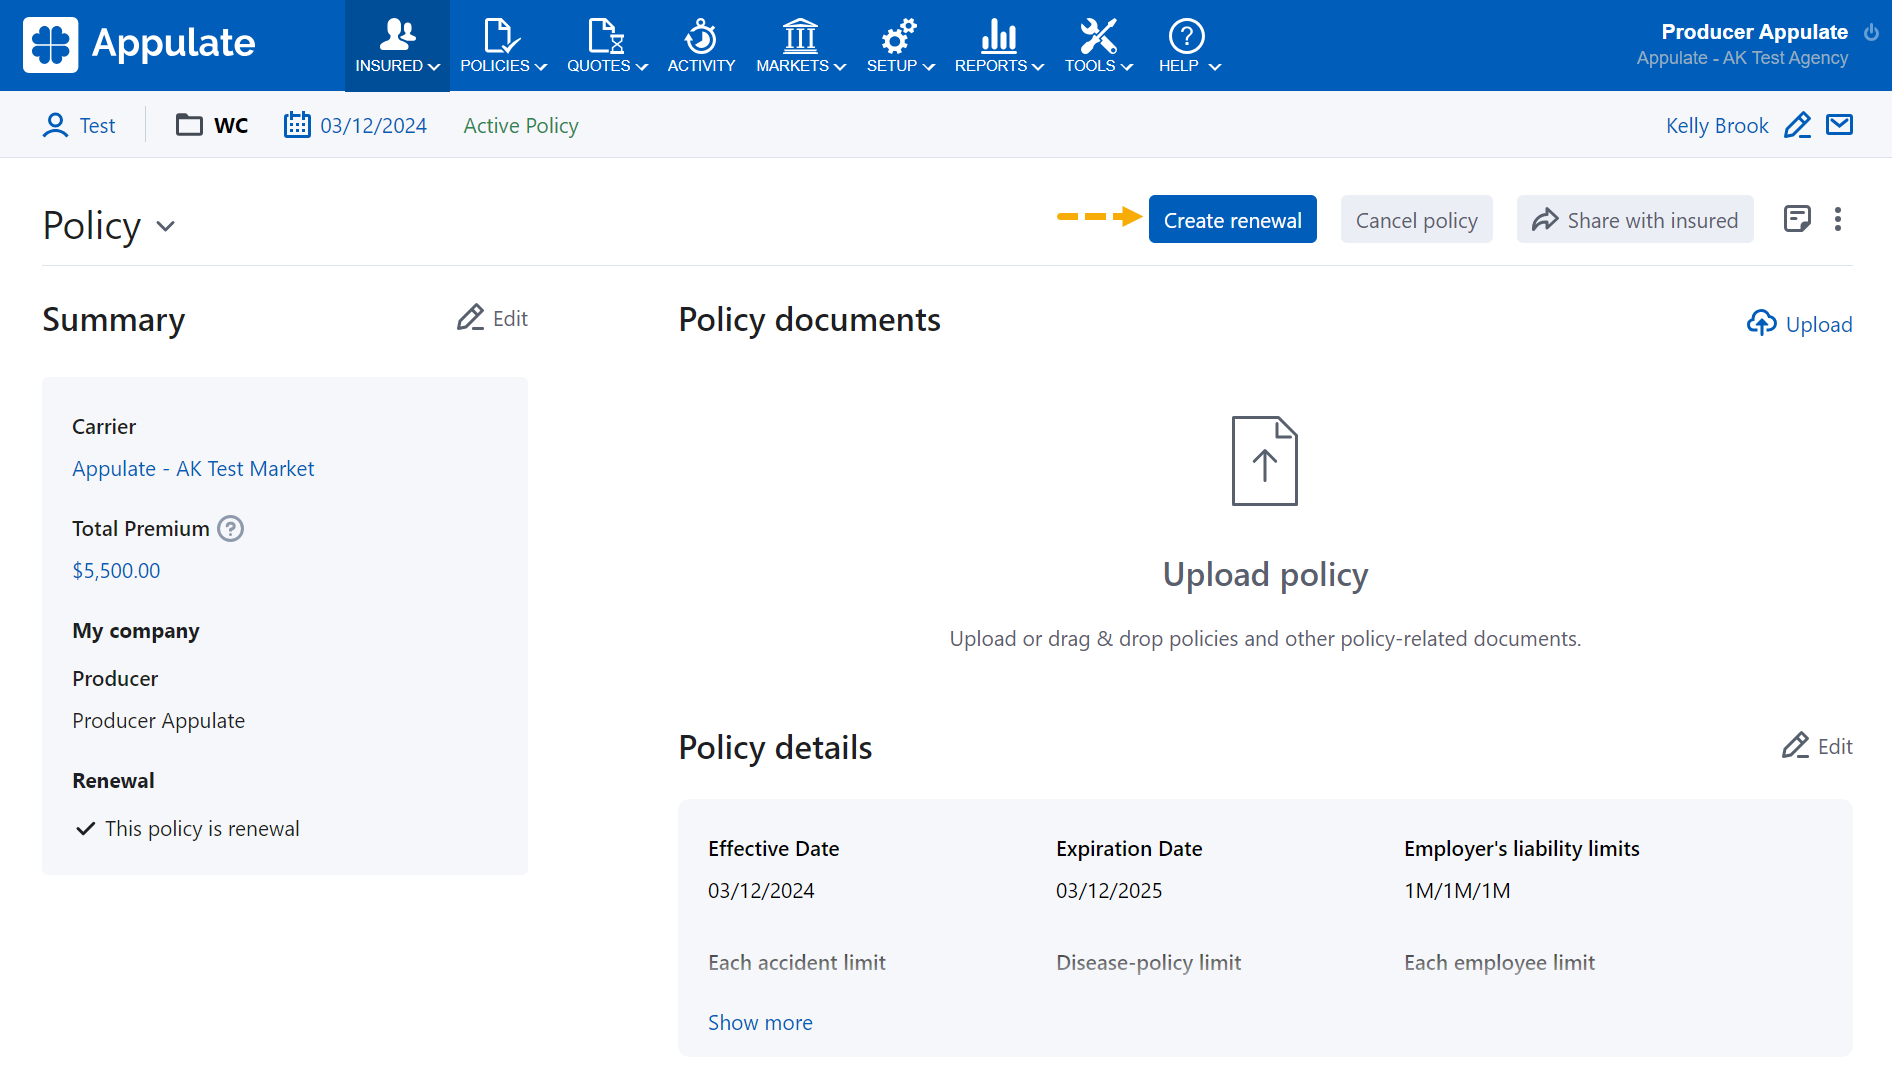This screenshot has width=1892, height=1080.
Task: Expand policy details with Show more
Action: click(x=760, y=1022)
